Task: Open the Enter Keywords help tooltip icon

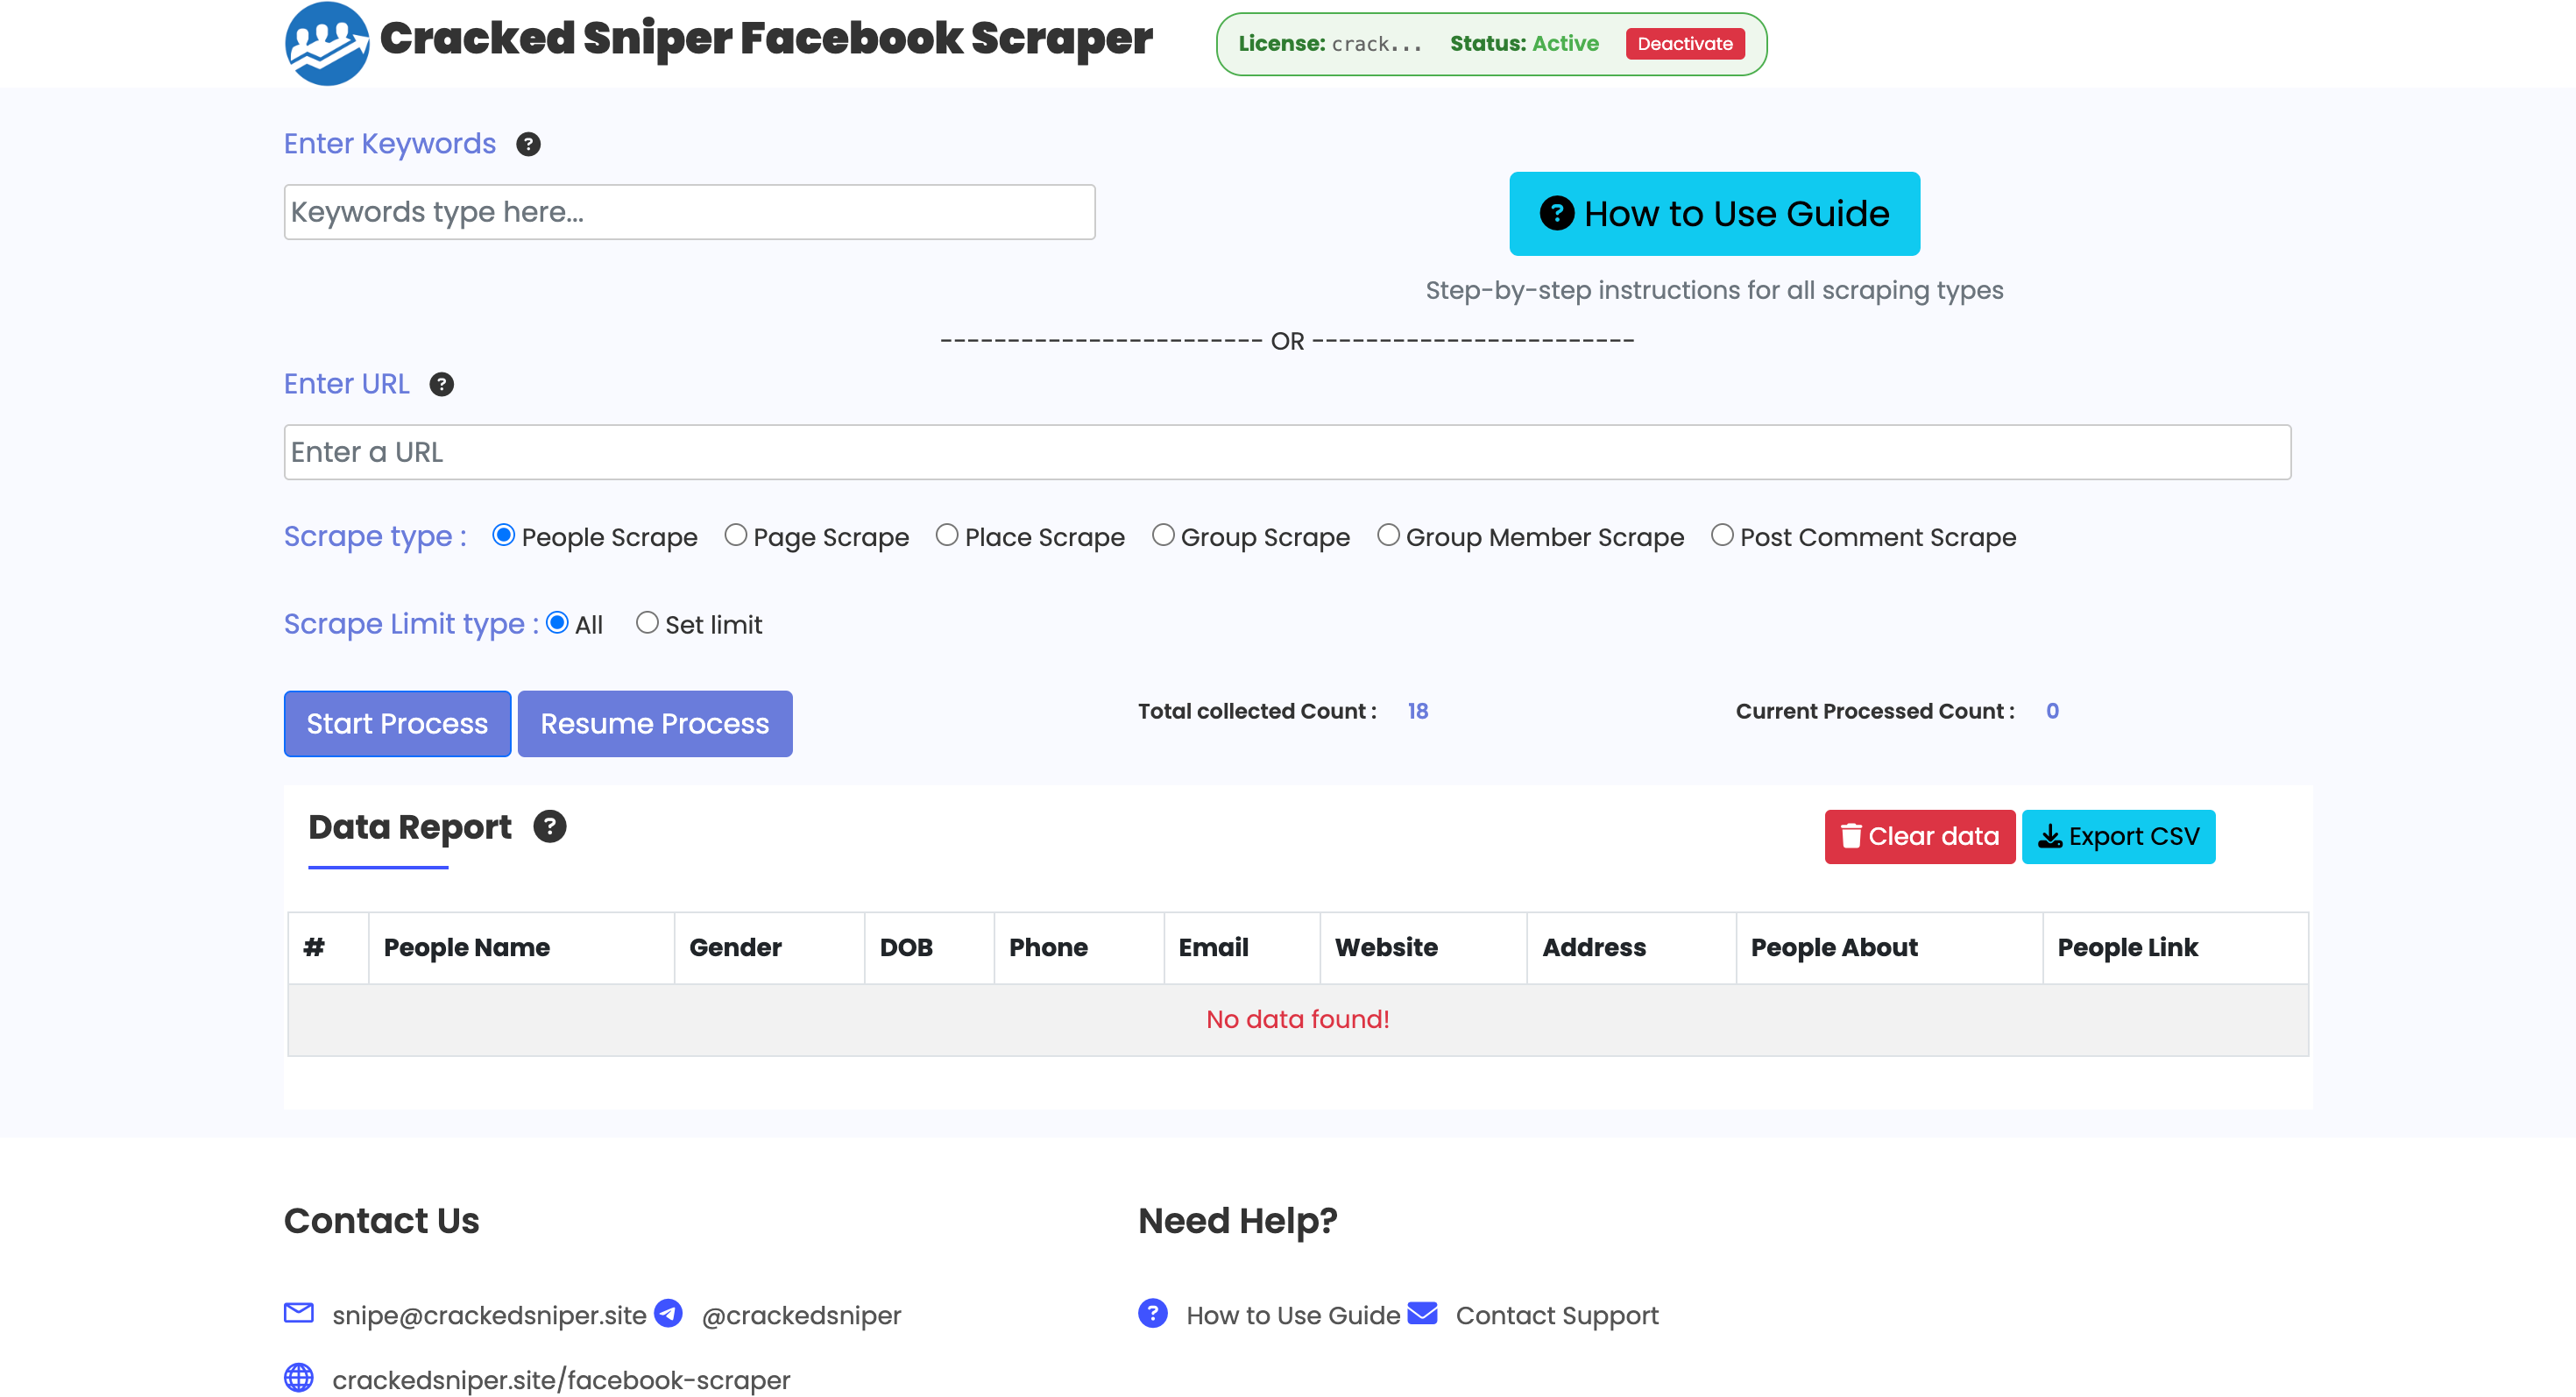Action: point(529,144)
